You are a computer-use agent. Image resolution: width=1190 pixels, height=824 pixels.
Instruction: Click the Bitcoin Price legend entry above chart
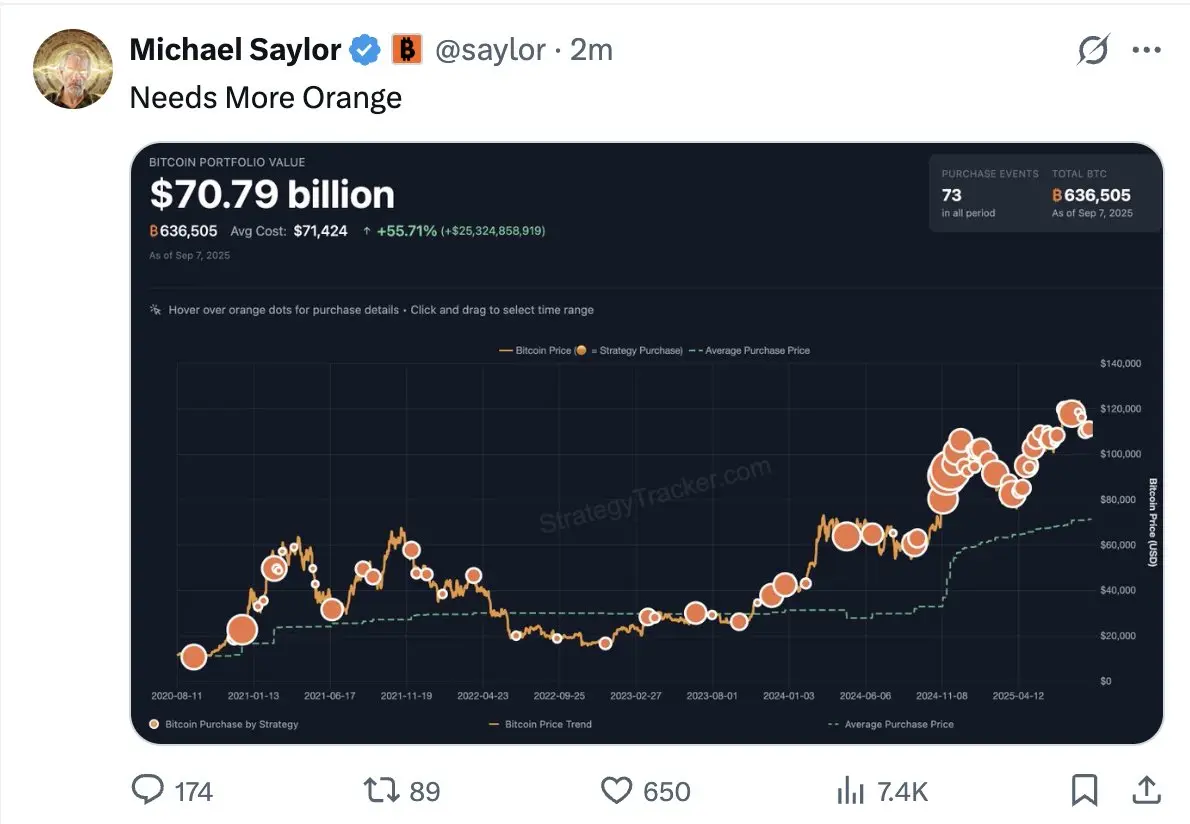pyautogui.click(x=535, y=351)
